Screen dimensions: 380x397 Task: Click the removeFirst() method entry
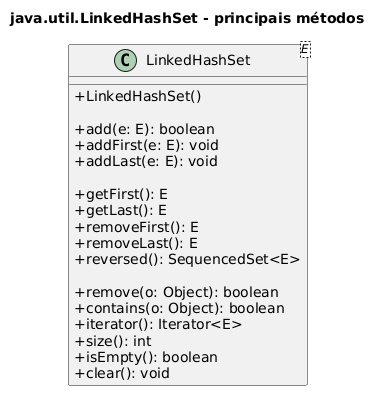coord(137,227)
